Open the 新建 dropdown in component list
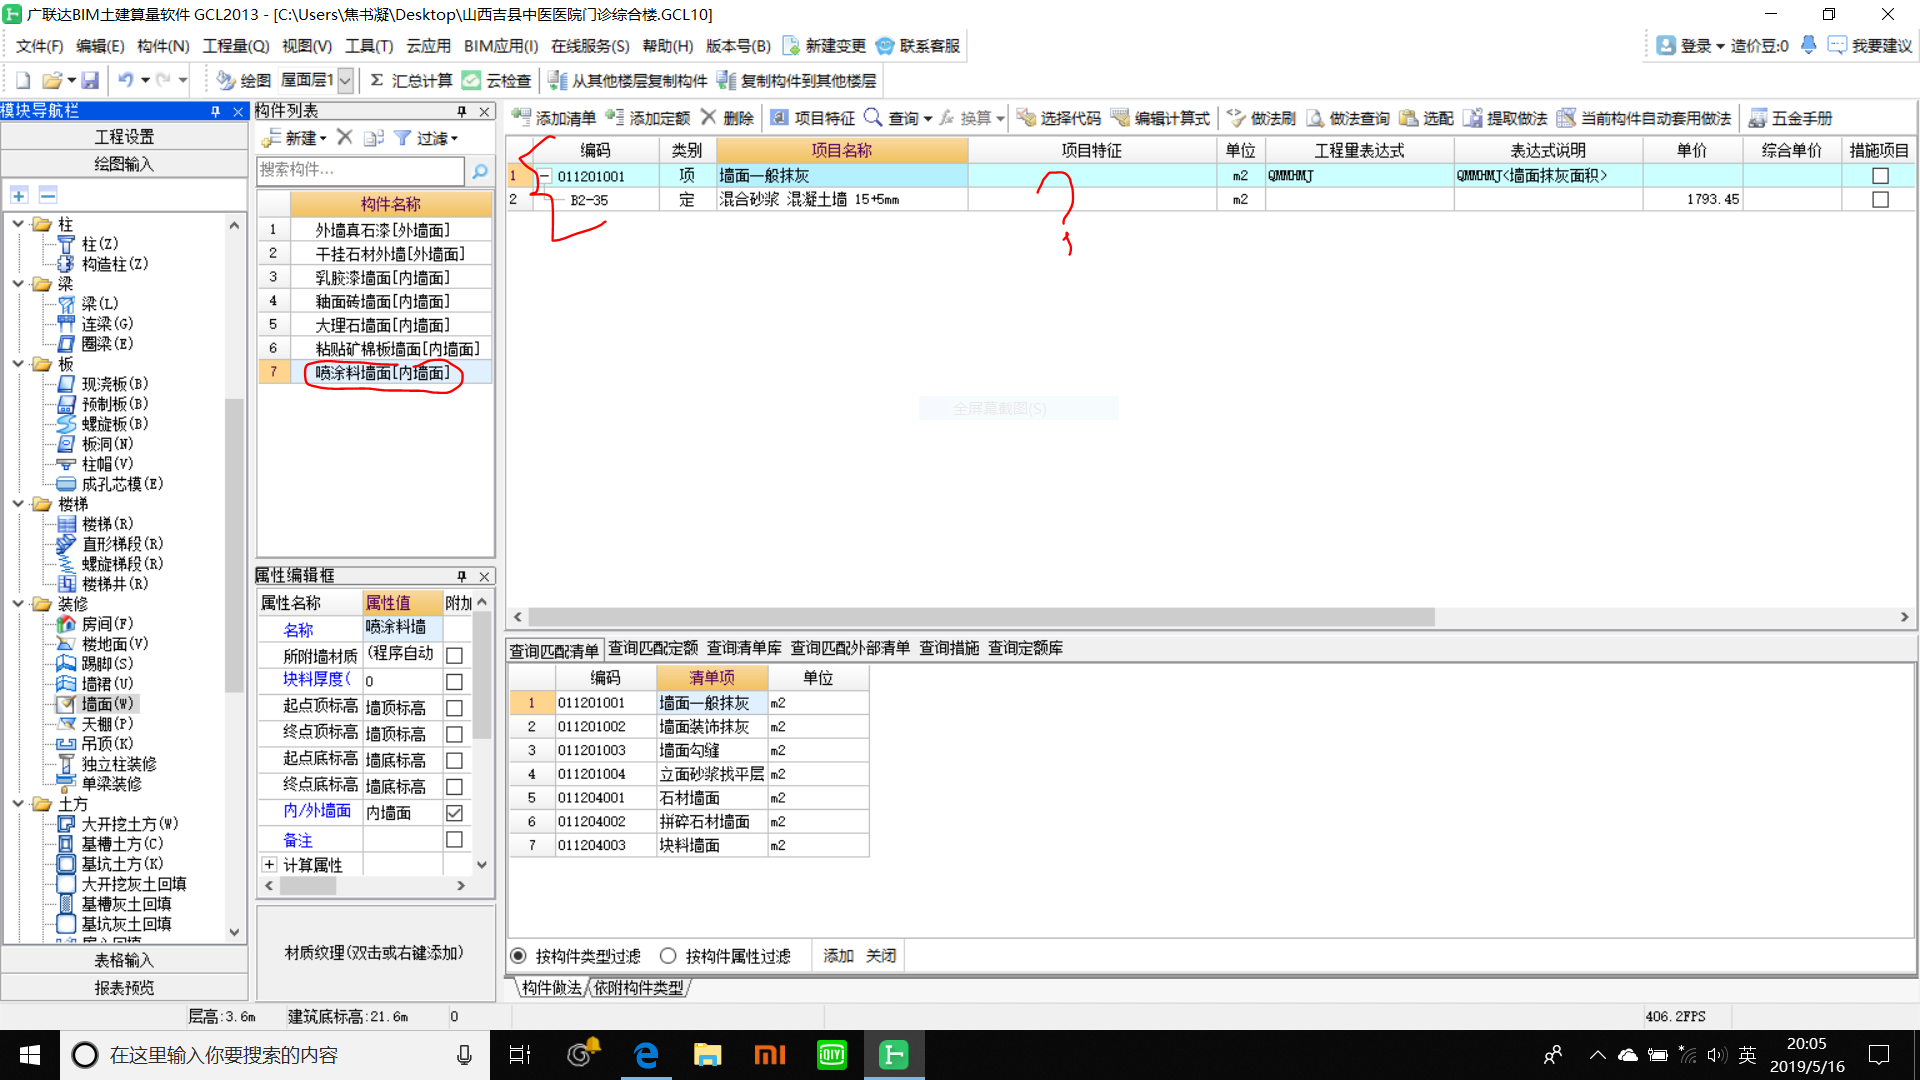Viewport: 1920px width, 1080px height. pos(323,138)
